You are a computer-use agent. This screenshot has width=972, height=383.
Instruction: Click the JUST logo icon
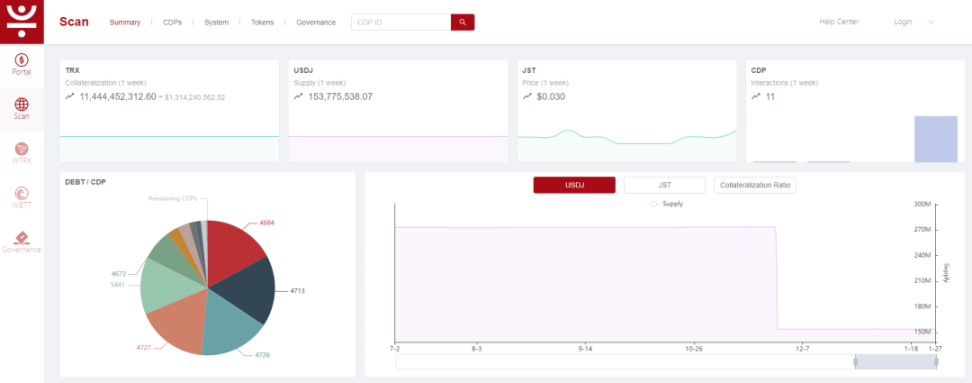(22, 21)
